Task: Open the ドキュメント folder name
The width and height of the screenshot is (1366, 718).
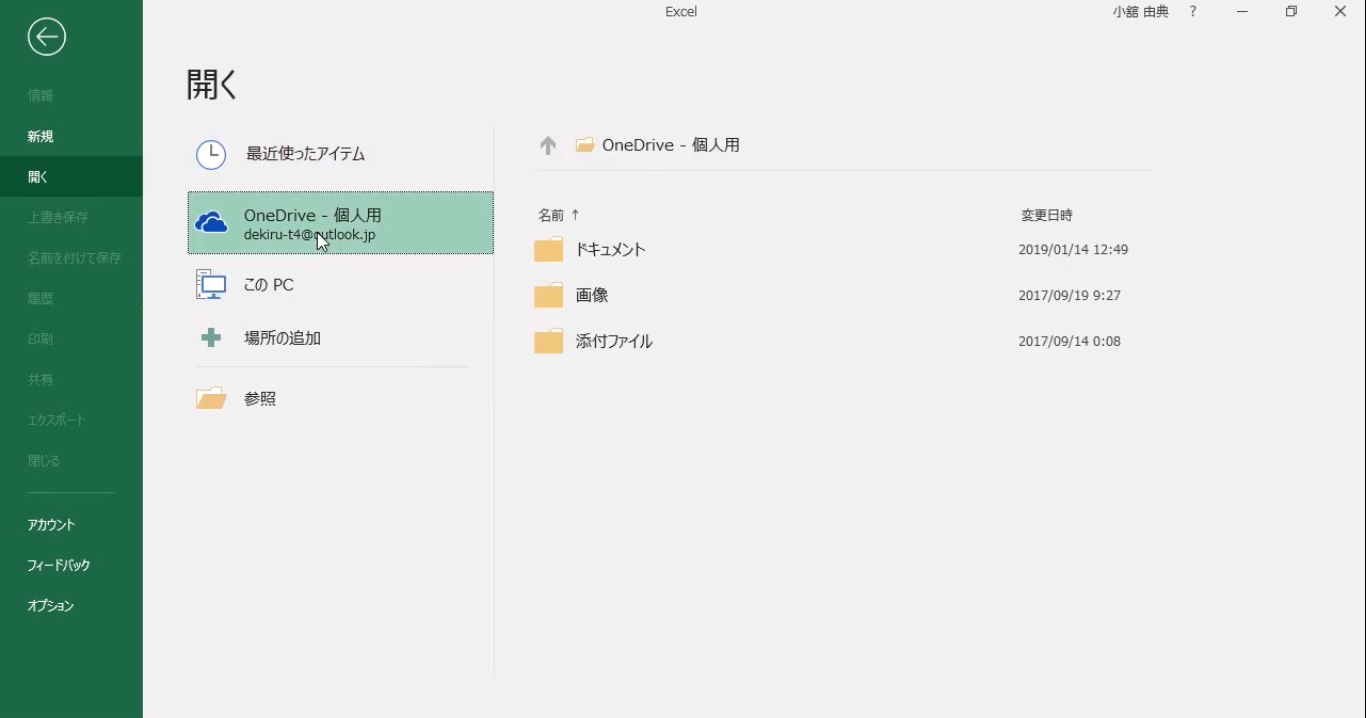Action: pos(611,250)
